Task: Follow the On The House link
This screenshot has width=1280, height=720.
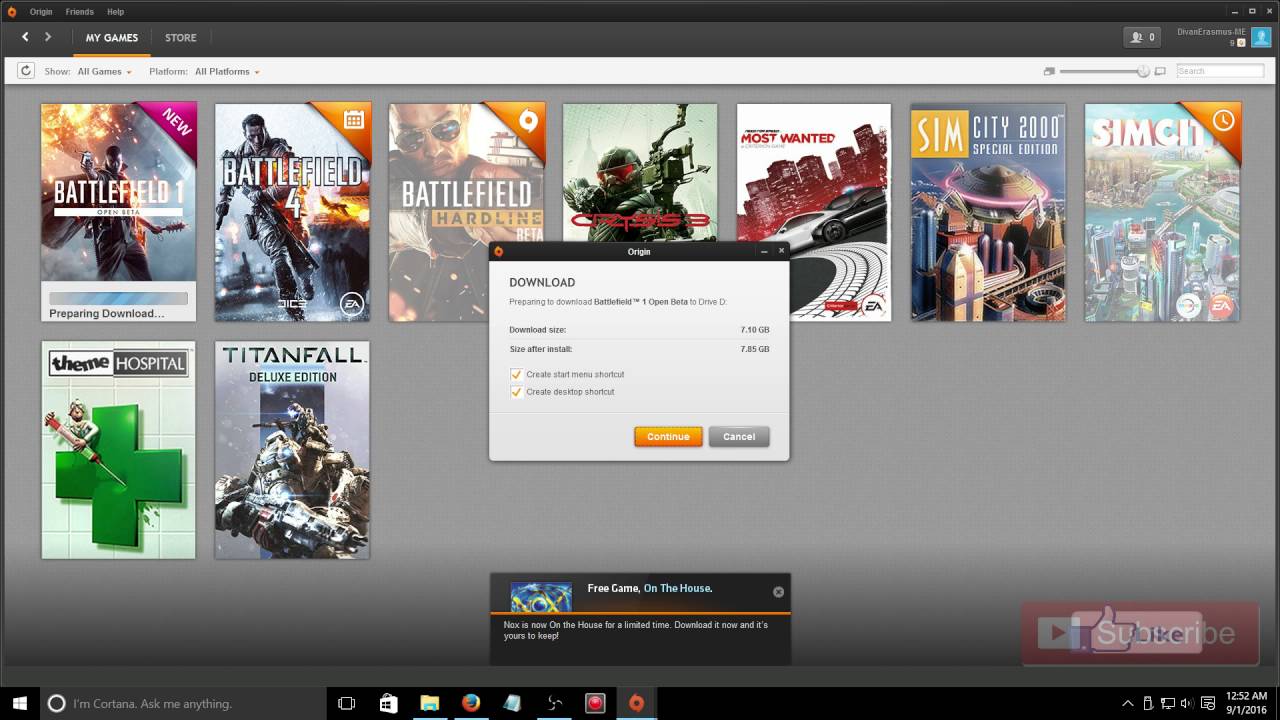Action: [x=677, y=588]
